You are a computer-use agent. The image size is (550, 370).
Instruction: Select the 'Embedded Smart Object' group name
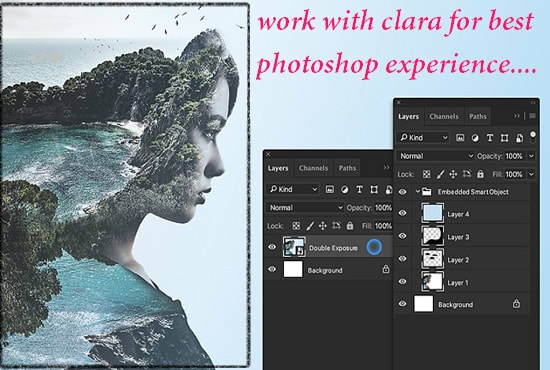[x=473, y=192]
